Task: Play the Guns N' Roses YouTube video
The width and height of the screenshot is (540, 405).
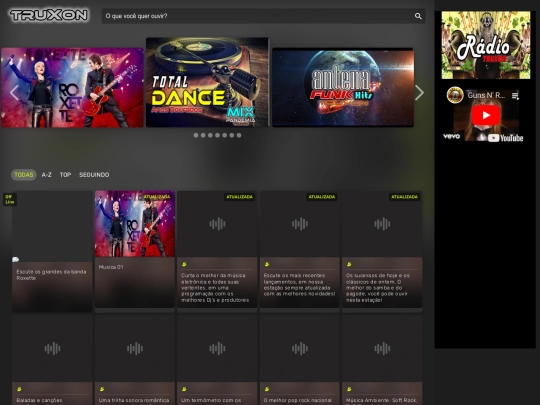Action: 486,115
